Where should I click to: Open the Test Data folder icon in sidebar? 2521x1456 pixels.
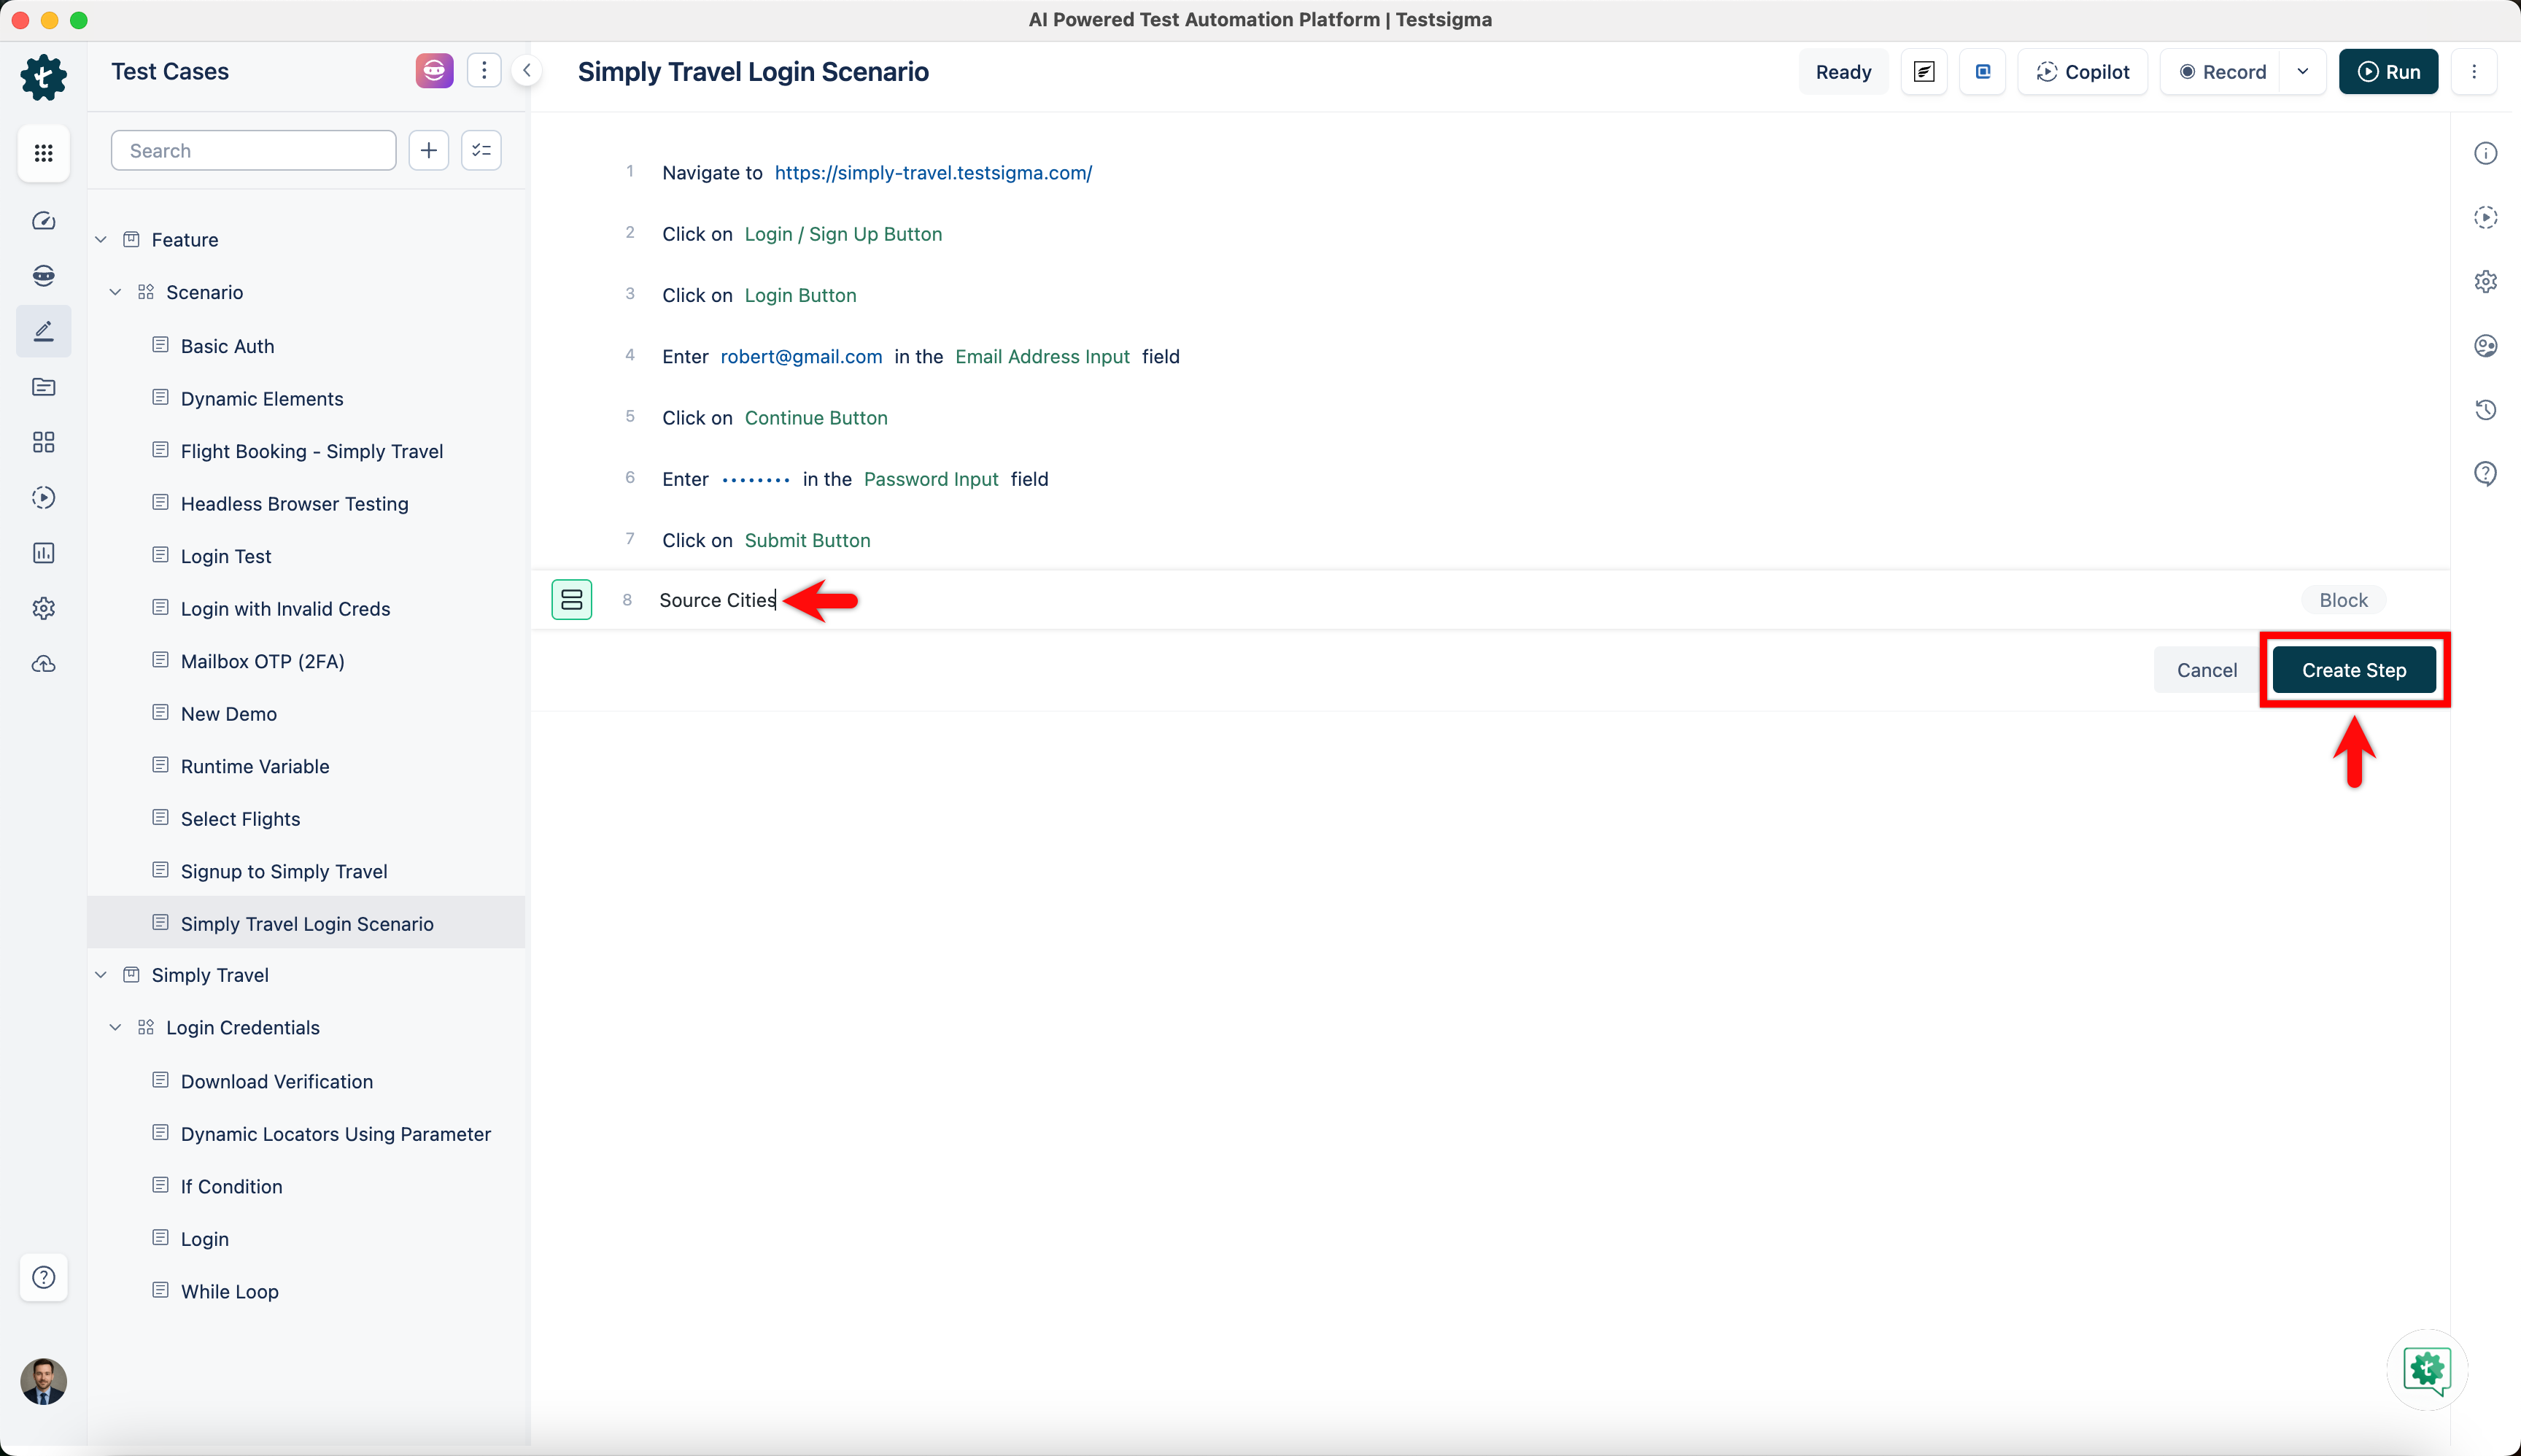43,387
